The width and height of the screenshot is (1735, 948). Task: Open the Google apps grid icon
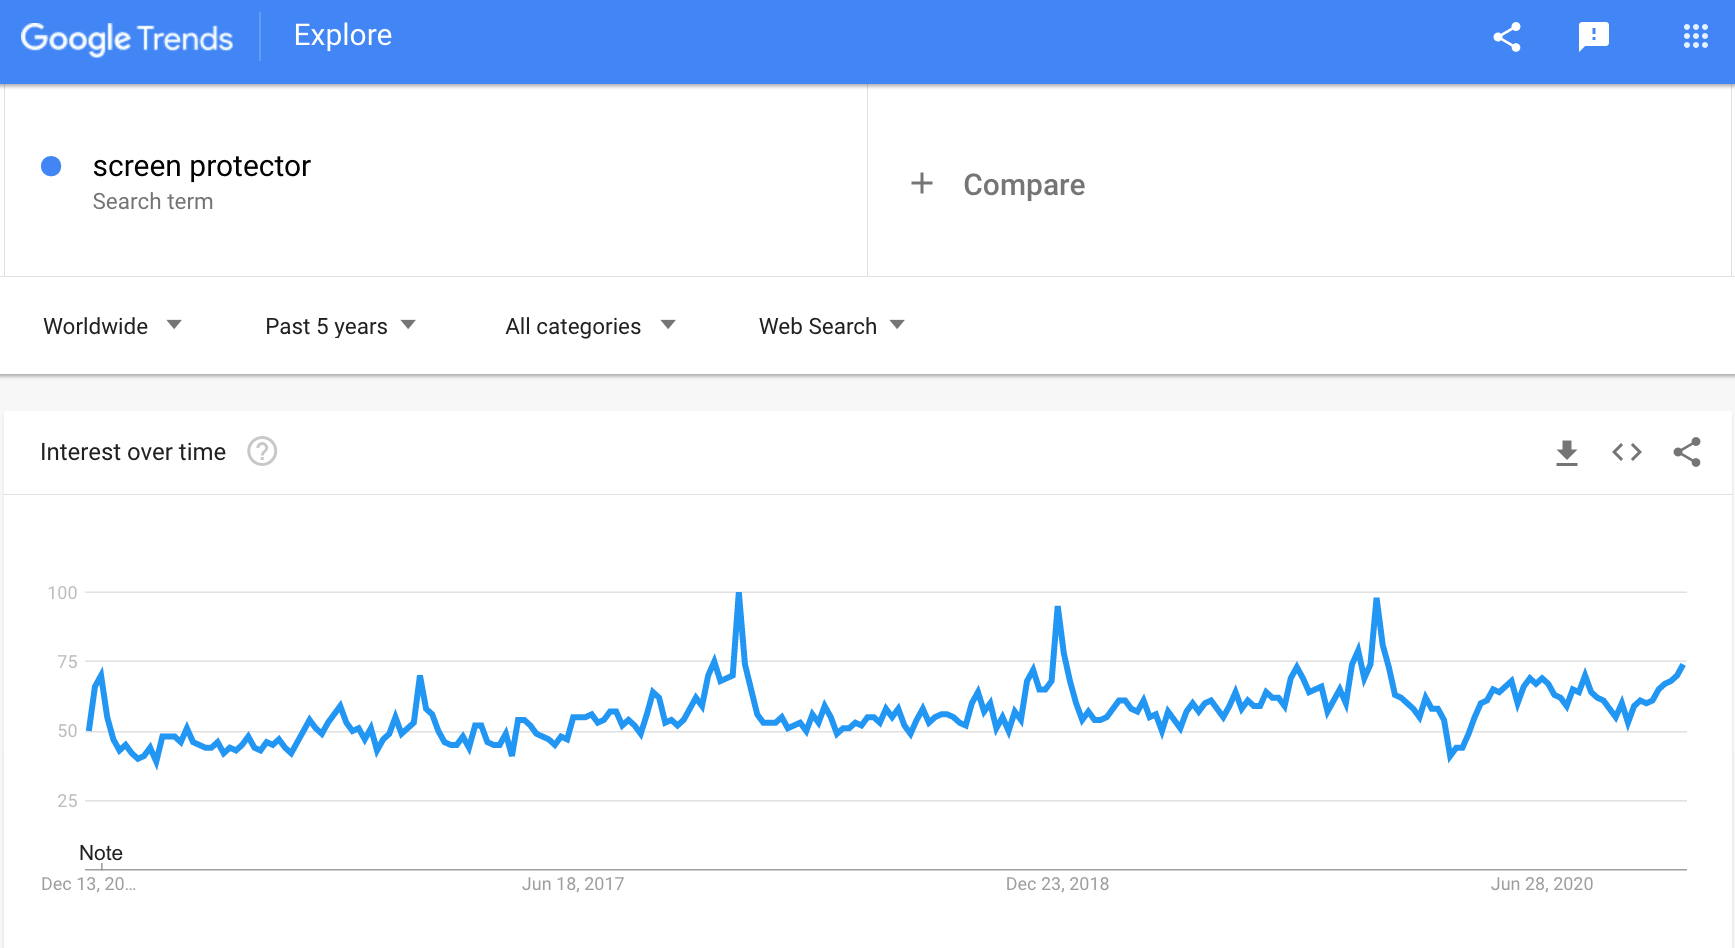click(x=1696, y=37)
